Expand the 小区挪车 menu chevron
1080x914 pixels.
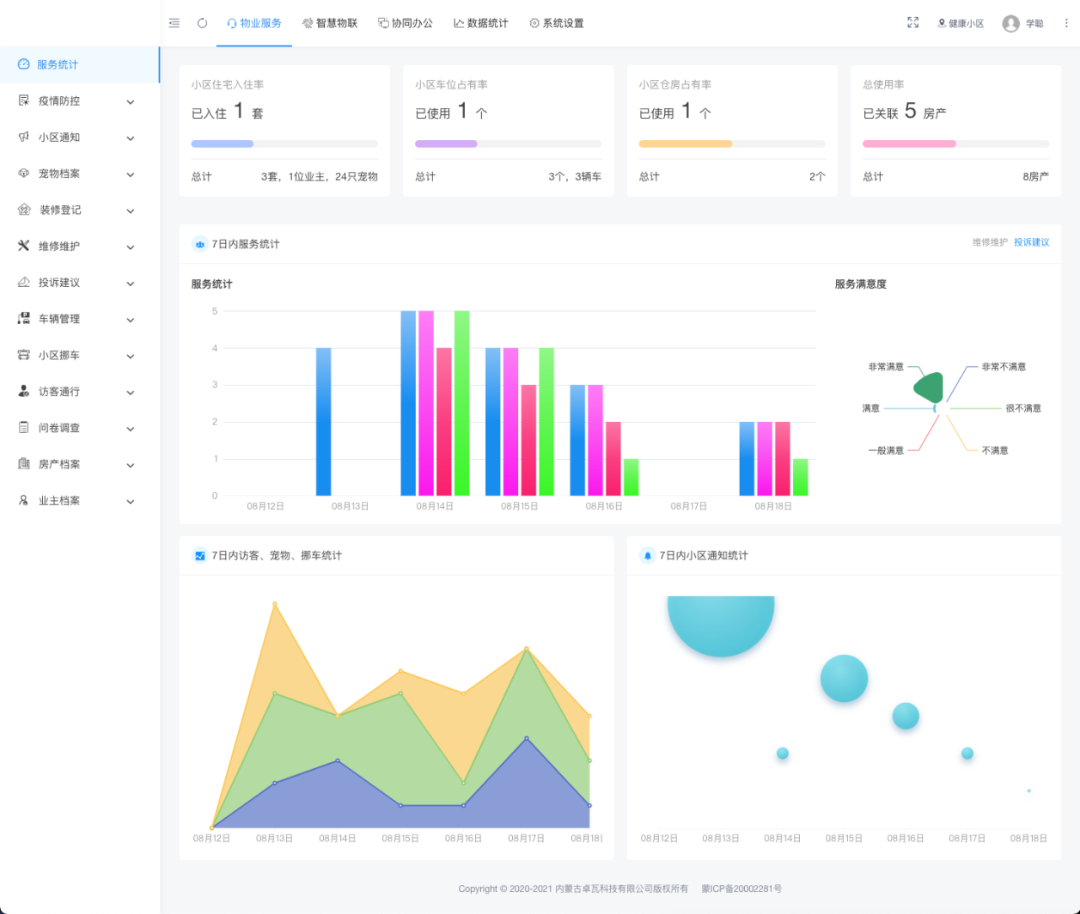130,356
